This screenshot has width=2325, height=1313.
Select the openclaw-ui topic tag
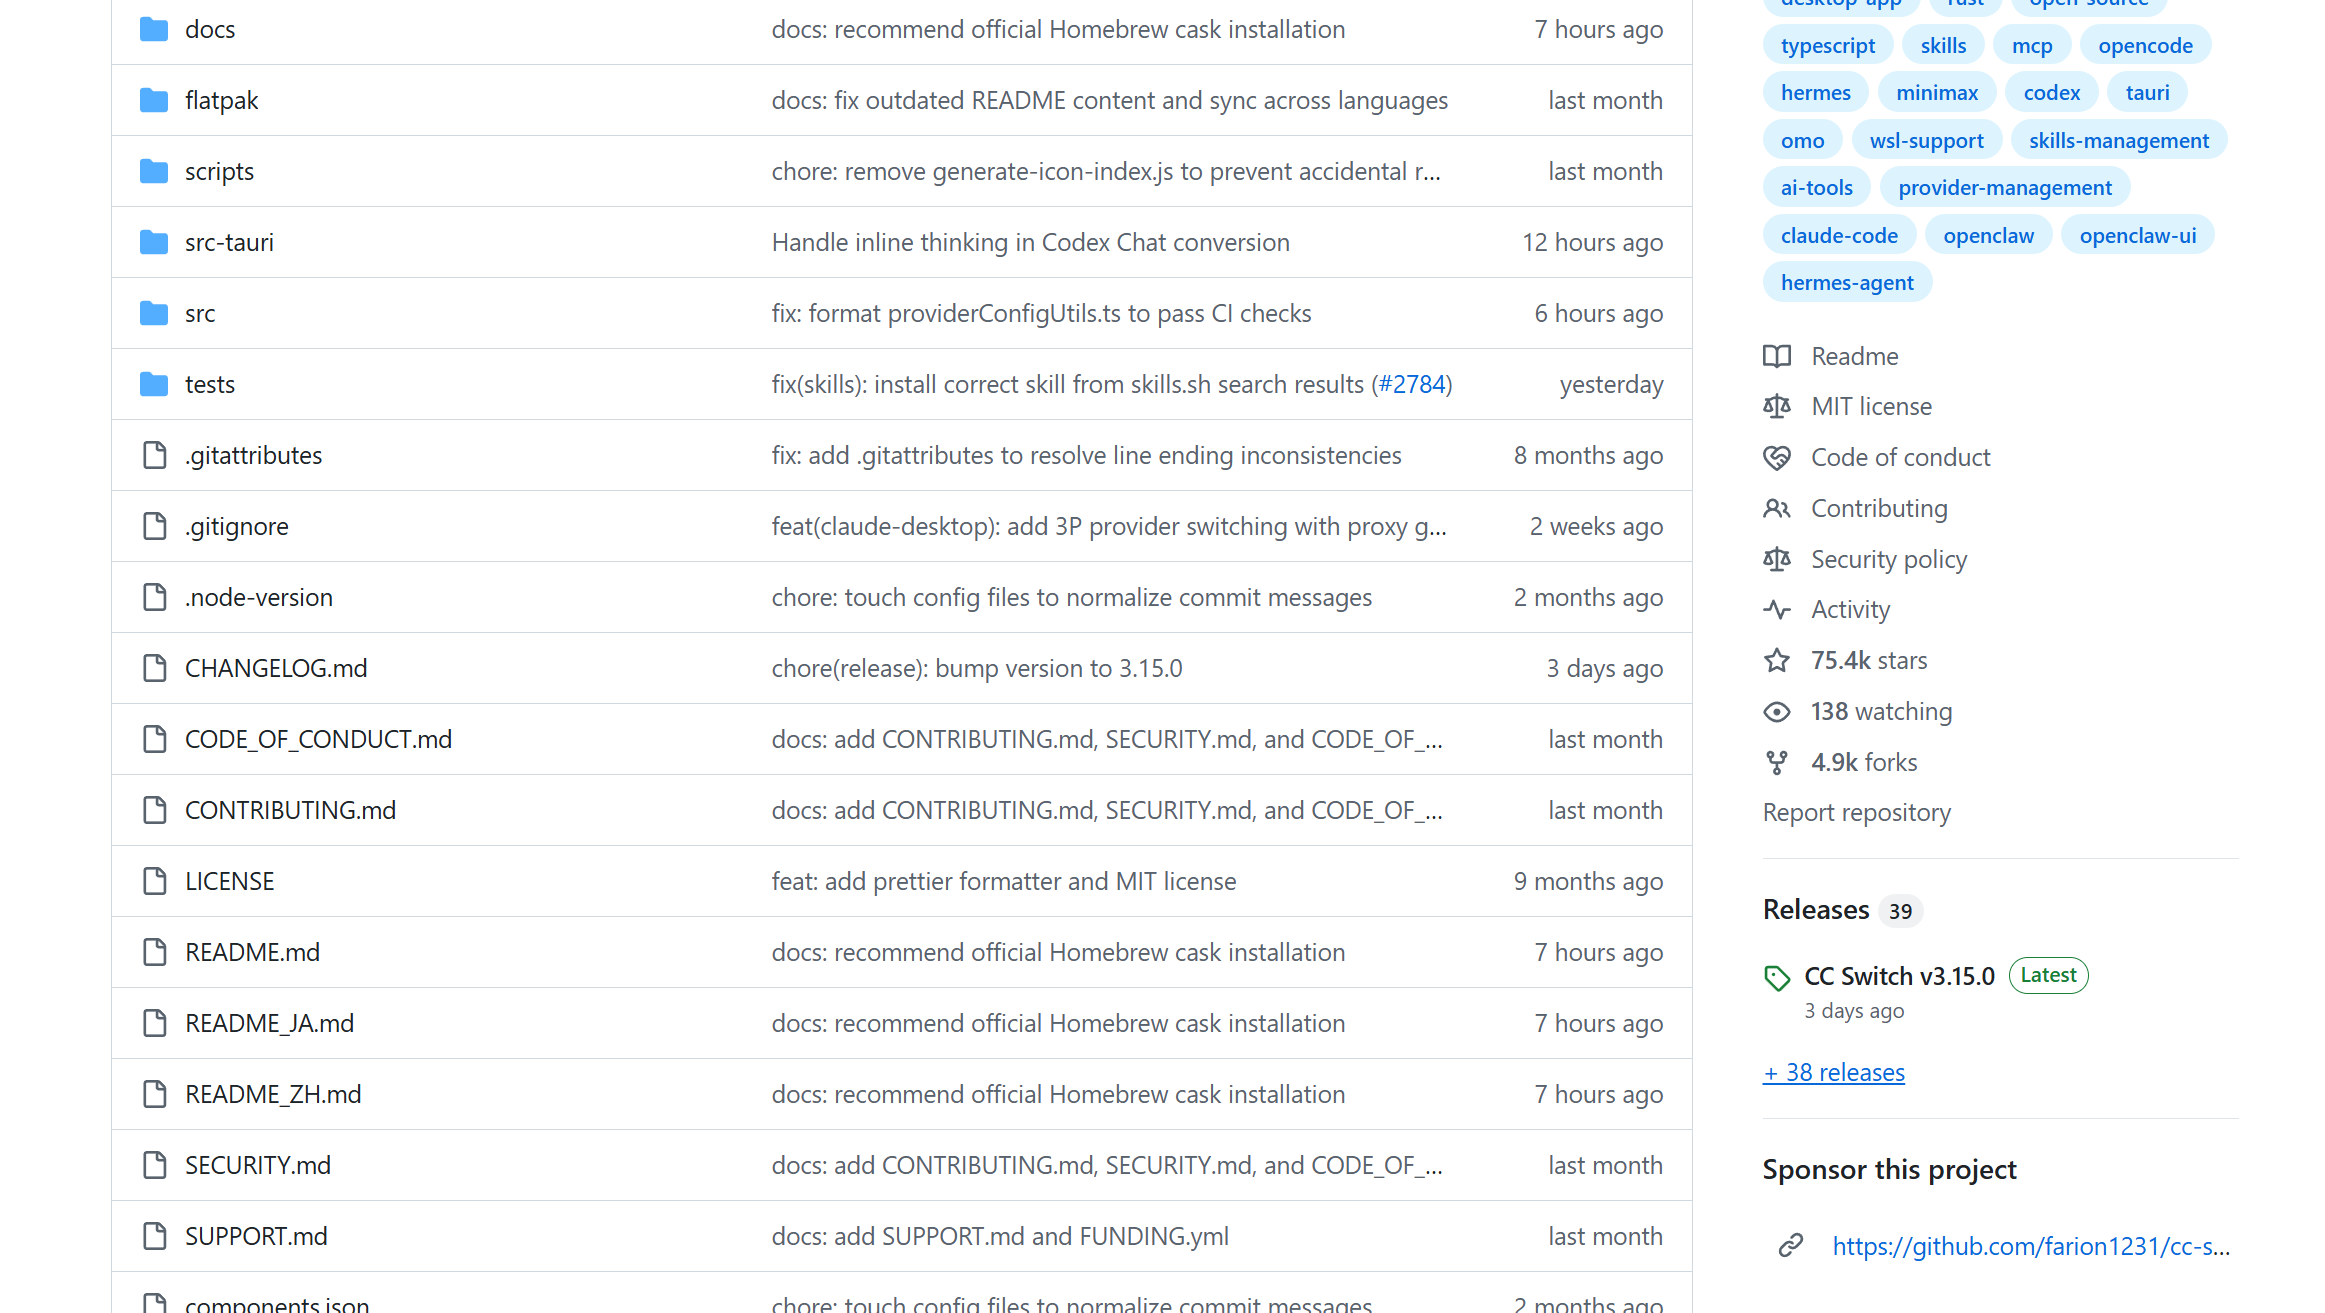click(2138, 235)
